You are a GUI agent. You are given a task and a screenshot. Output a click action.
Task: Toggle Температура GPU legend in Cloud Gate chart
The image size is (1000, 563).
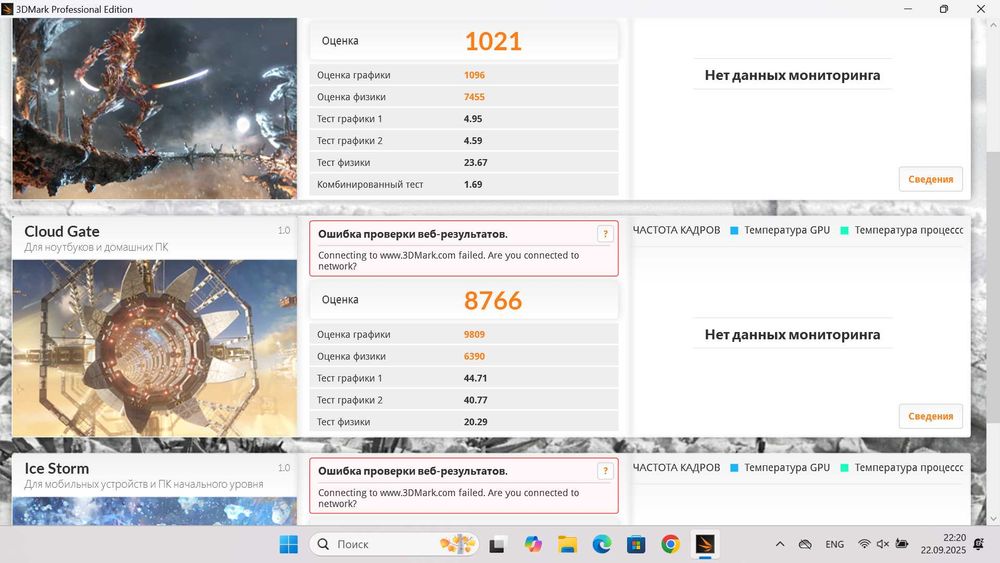pos(780,230)
